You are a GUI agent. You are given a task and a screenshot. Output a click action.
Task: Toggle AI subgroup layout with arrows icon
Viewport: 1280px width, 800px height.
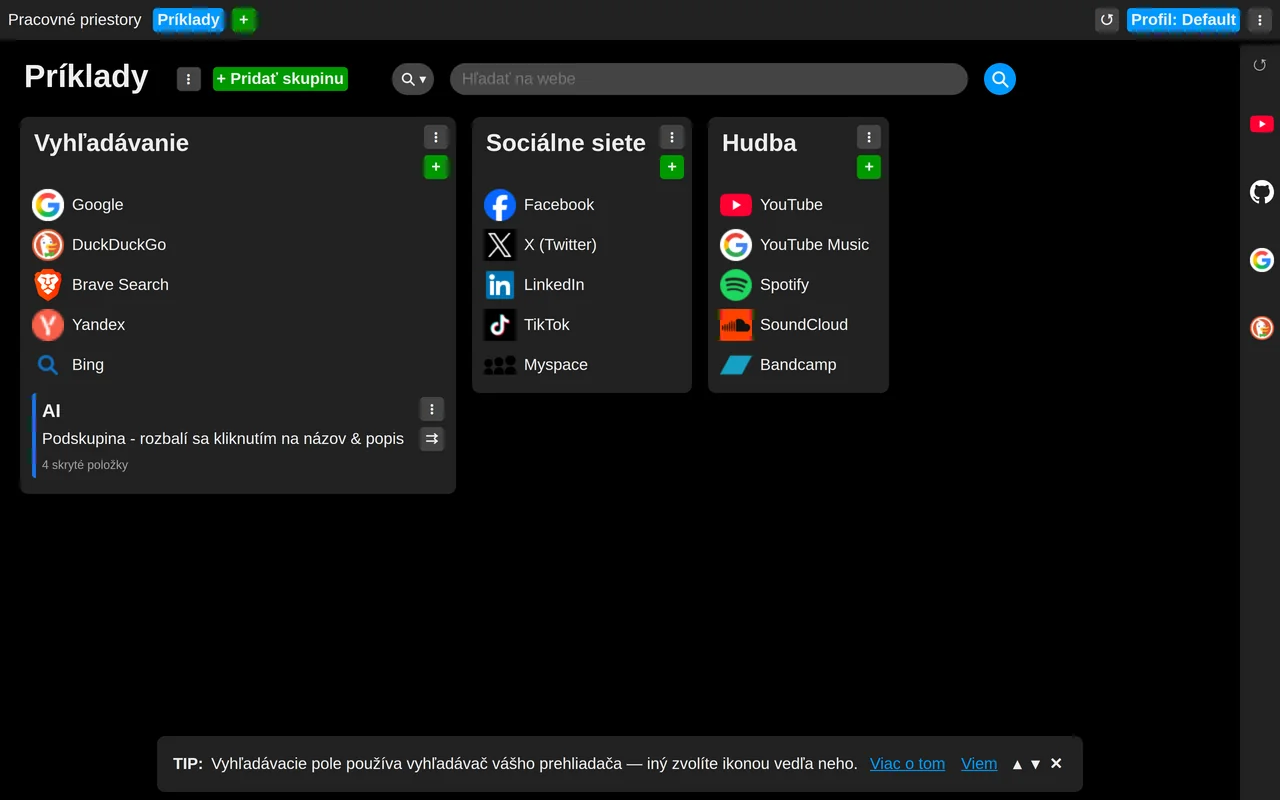pos(432,438)
